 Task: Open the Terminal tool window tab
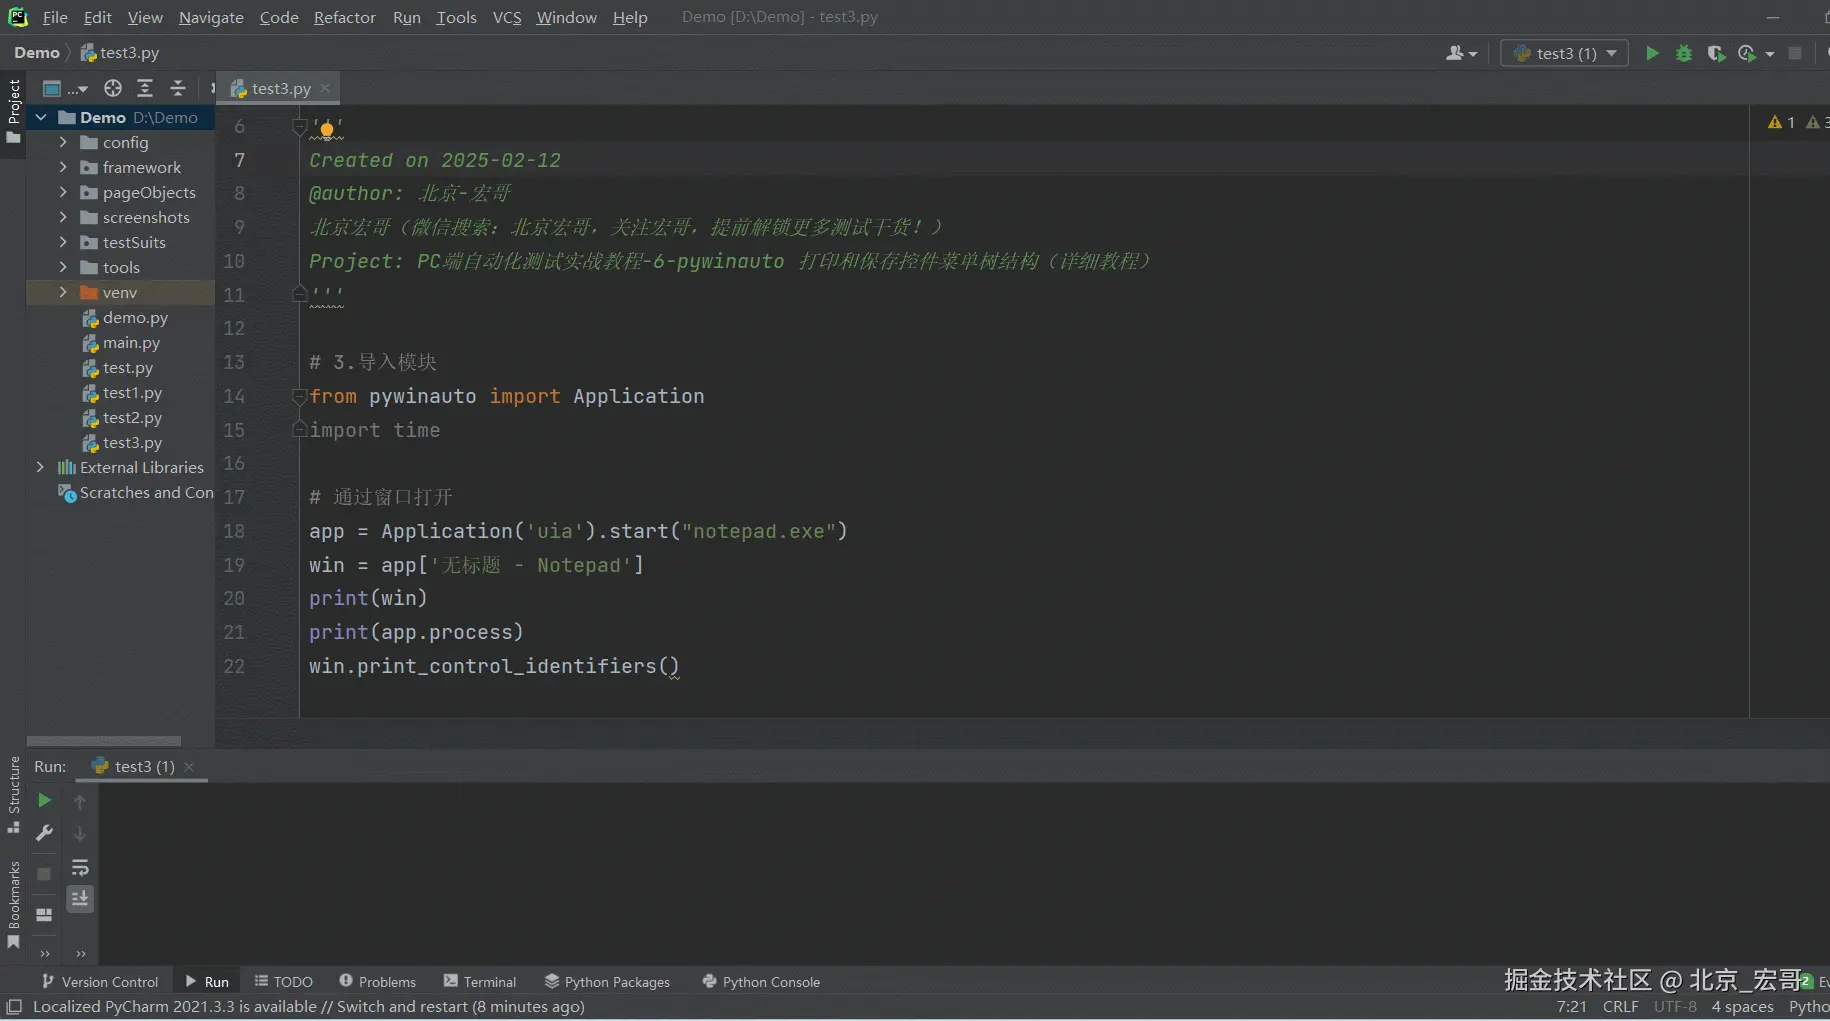480,981
